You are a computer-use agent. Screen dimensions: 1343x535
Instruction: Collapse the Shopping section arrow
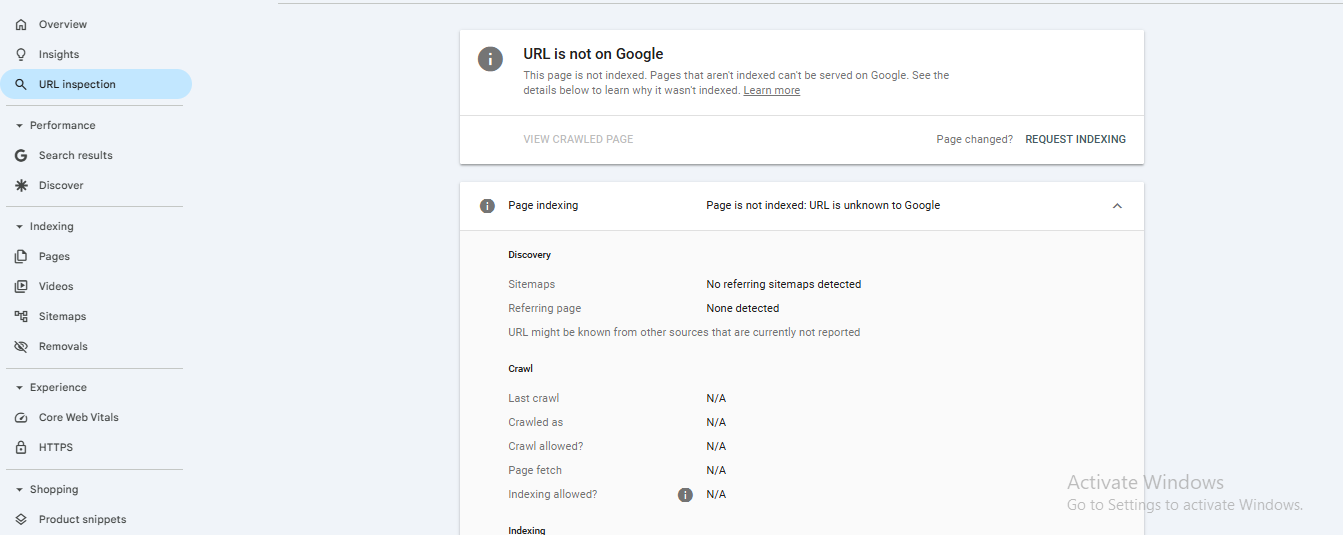[19, 490]
